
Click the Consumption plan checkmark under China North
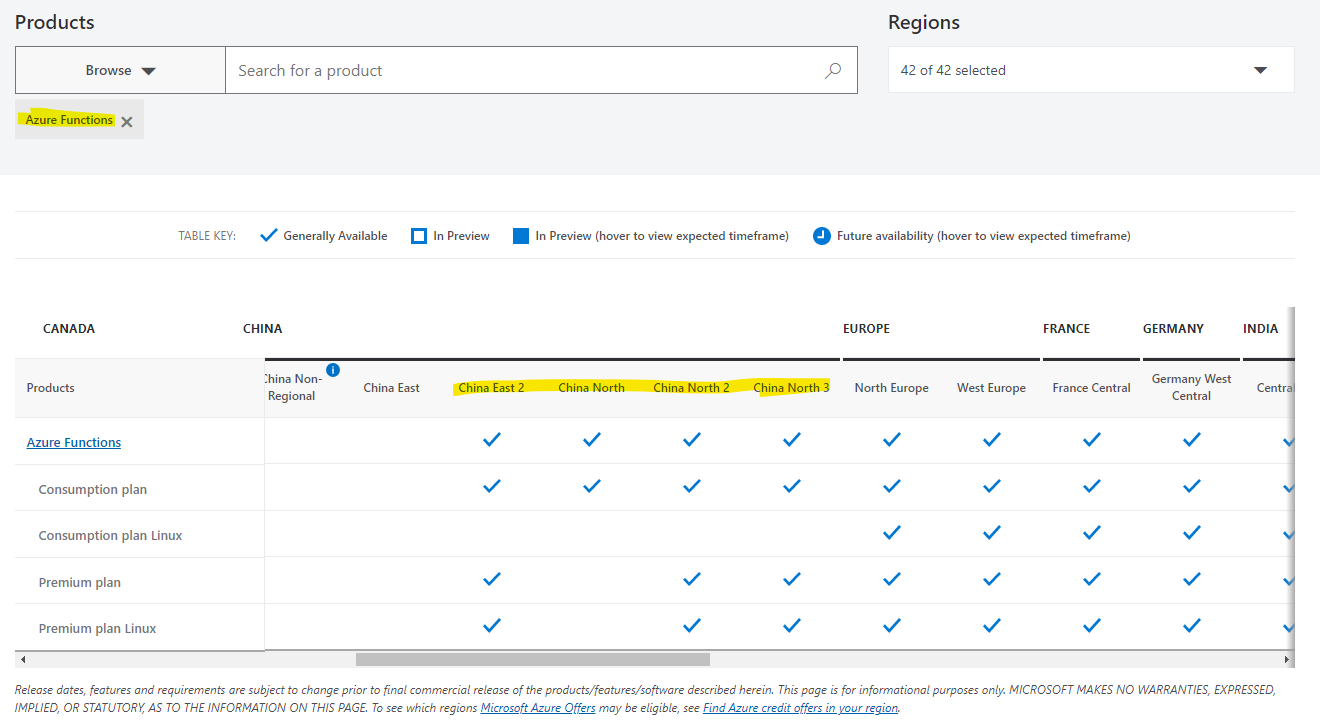591,485
